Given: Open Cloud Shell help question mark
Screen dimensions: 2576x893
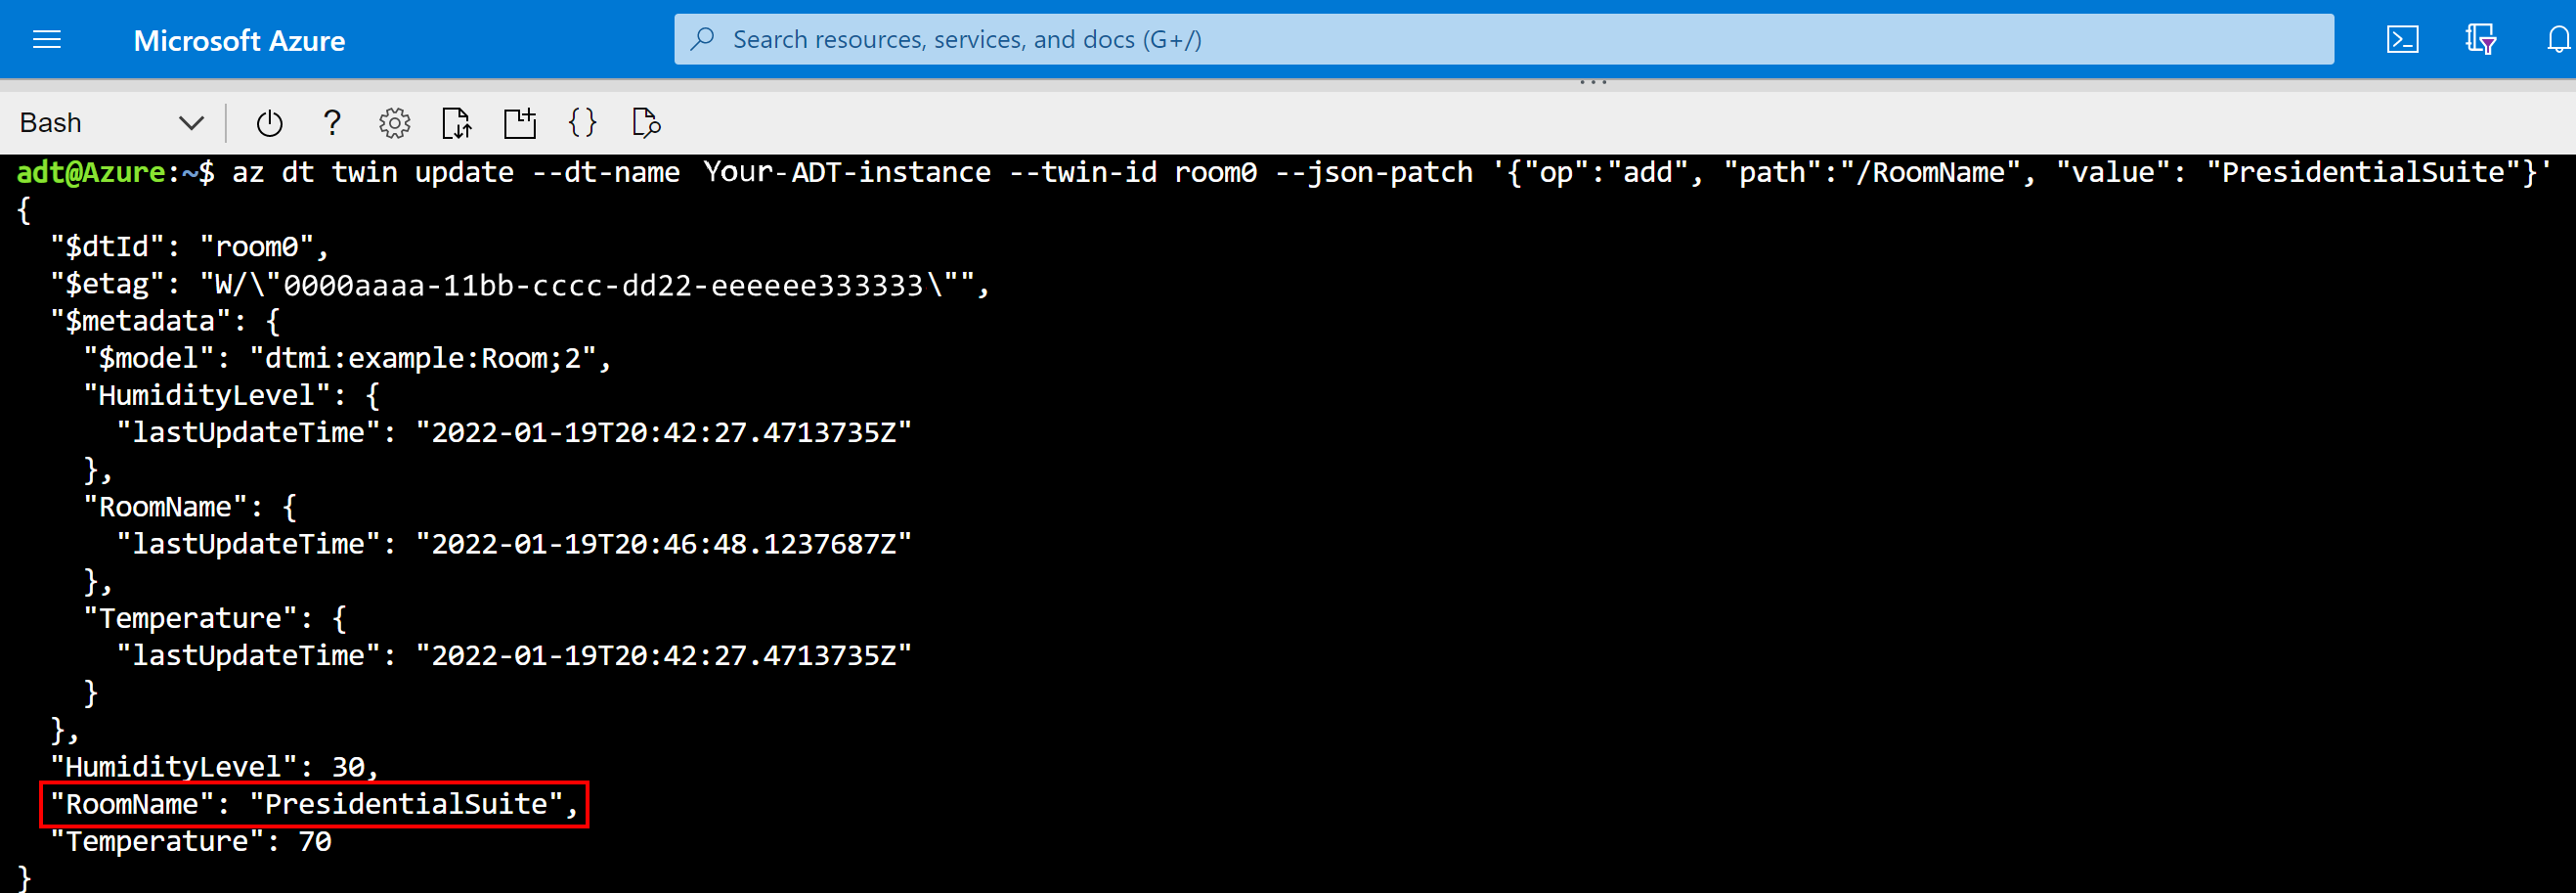Looking at the screenshot, I should (332, 123).
